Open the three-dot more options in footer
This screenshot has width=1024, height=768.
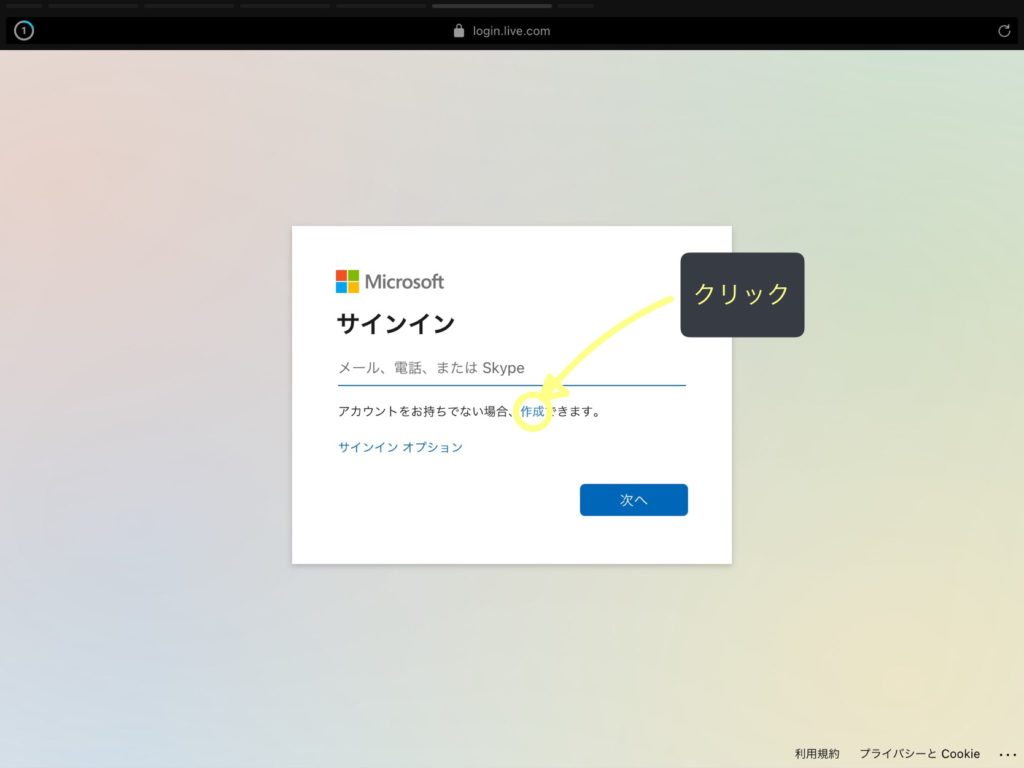pyautogui.click(x=1007, y=754)
